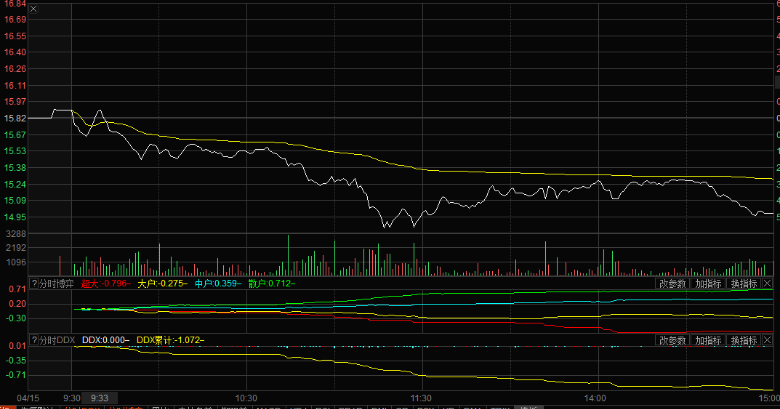Open help for 分时博弈 indicator
Screen dimensions: 780x409
(34, 284)
